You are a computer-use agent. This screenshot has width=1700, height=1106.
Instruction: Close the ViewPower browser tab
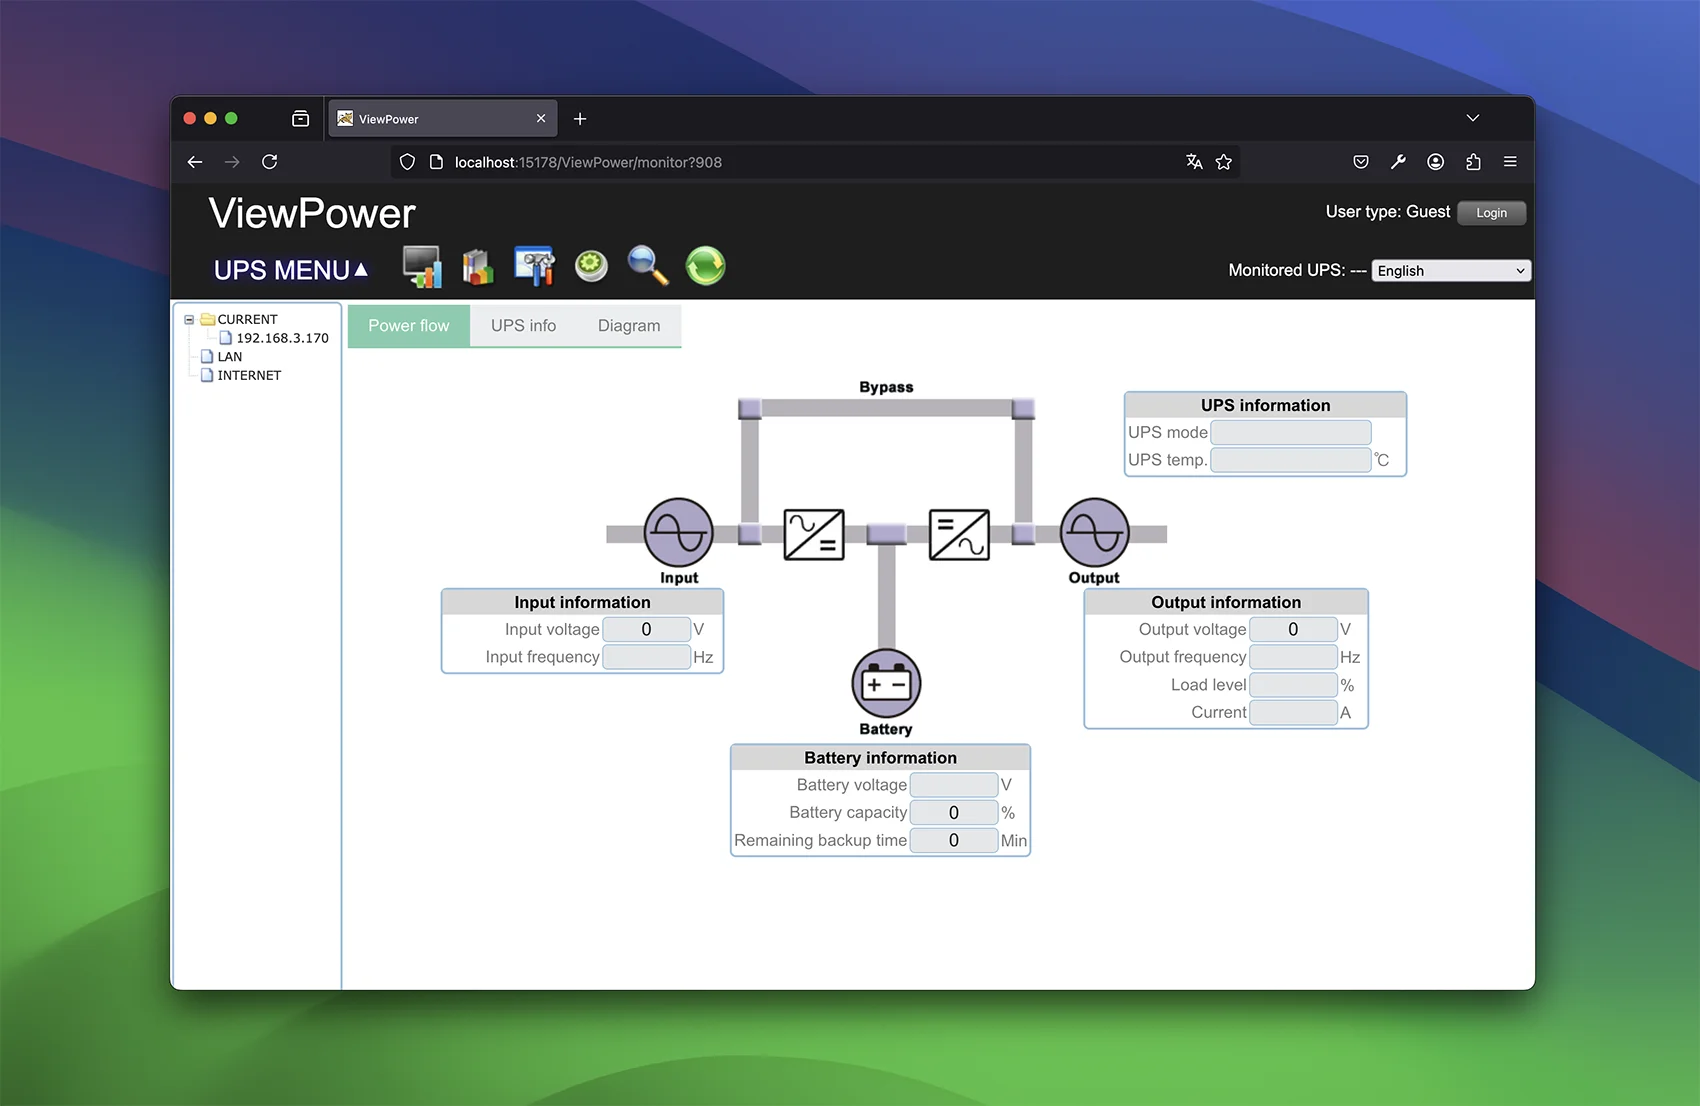541,118
